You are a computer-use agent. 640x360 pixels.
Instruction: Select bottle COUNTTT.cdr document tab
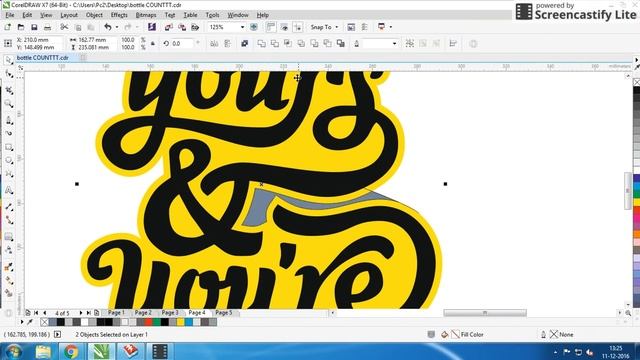tap(42, 58)
